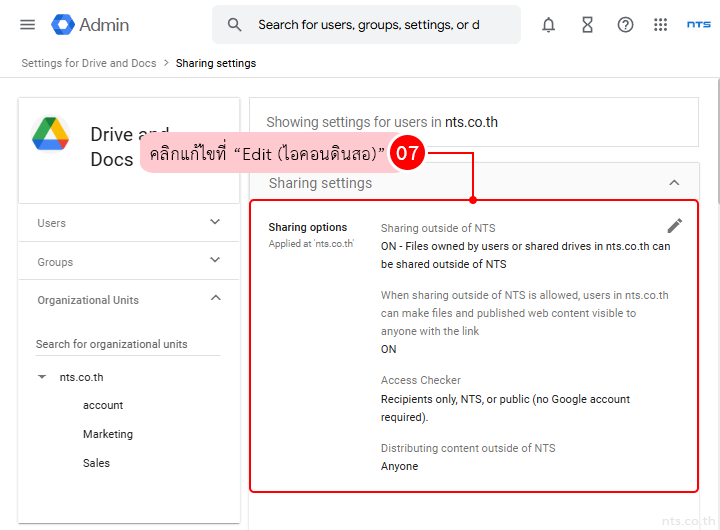Viewport: 720px width, 530px height.
Task: Open the hourglass tasks icon
Action: [x=587, y=25]
